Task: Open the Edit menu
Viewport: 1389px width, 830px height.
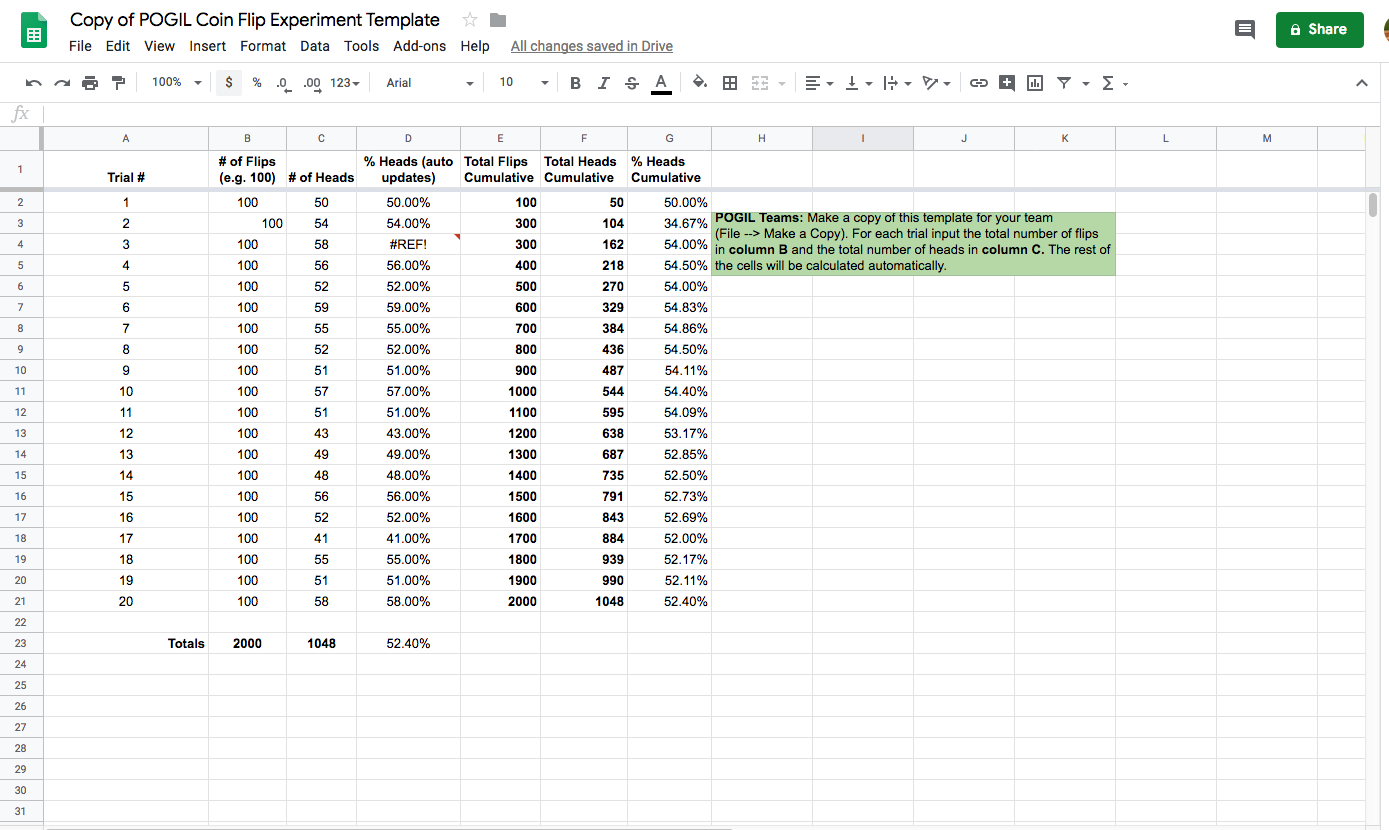Action: 118,46
